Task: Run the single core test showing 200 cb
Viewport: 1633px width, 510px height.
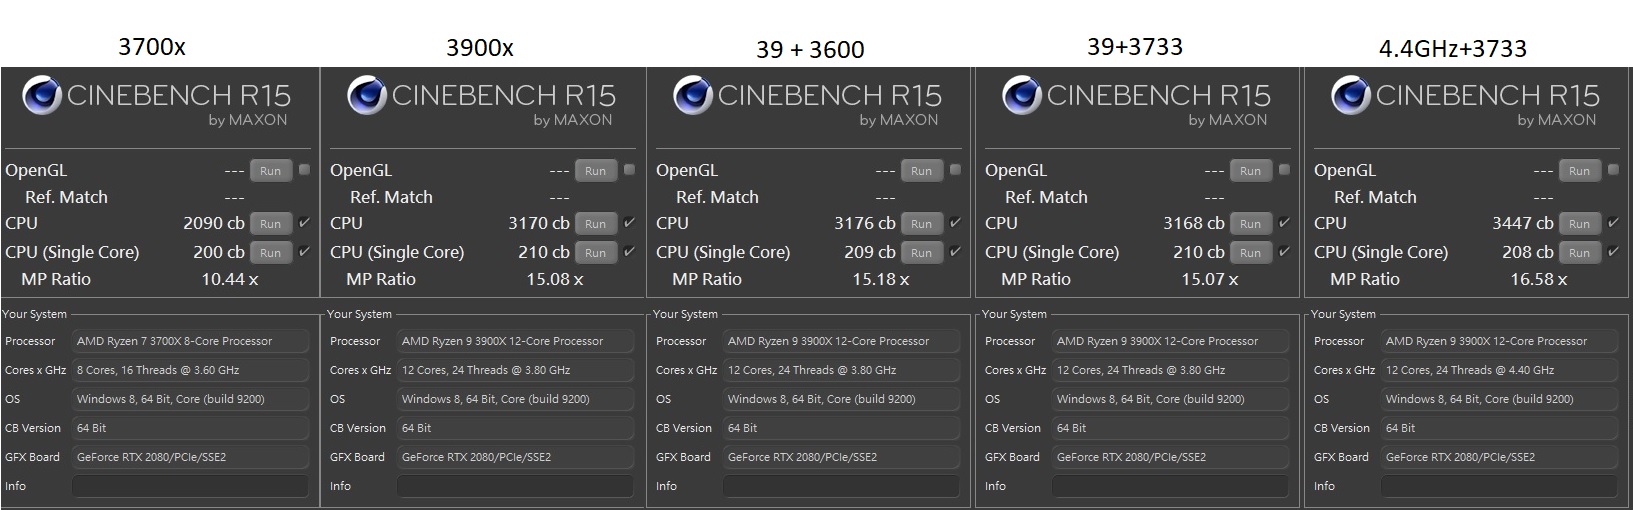Action: (271, 253)
